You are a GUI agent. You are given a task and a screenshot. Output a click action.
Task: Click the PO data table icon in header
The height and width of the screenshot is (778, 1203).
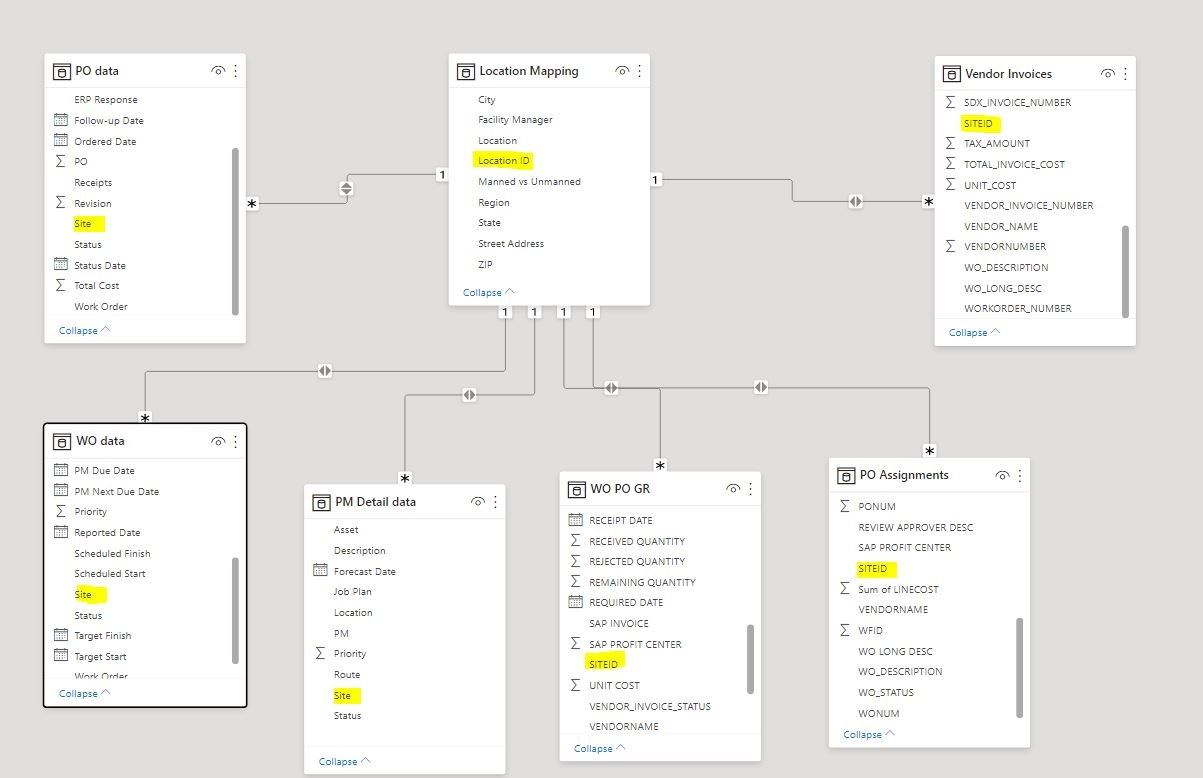click(61, 71)
